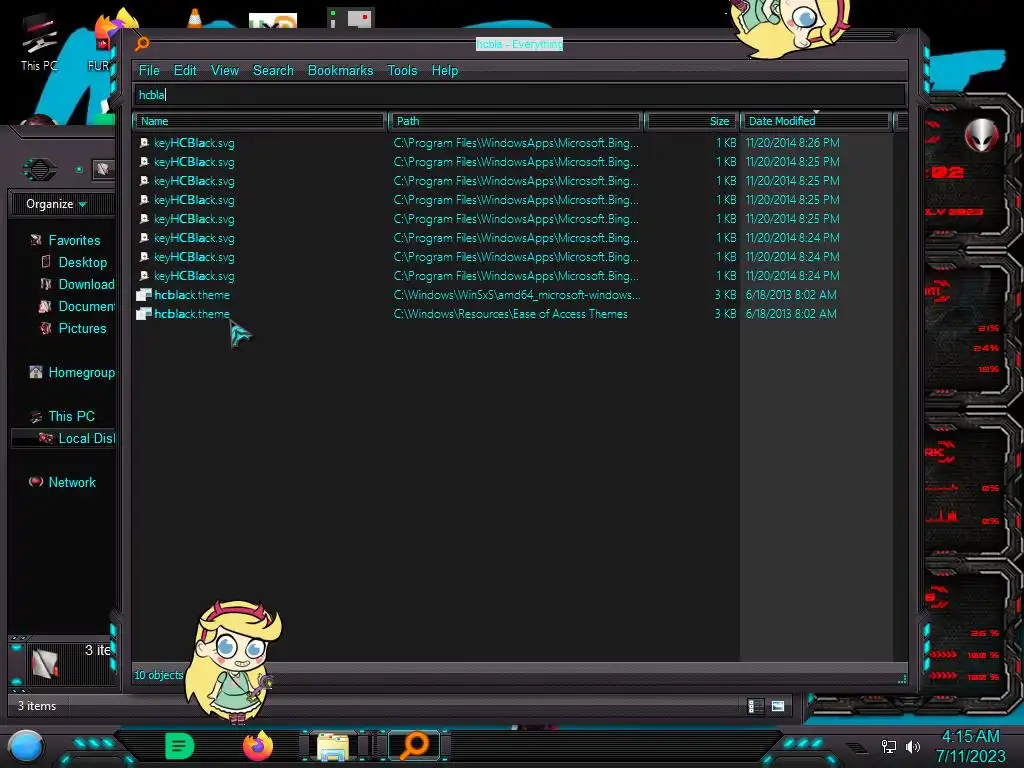Select Favorites in Explorer navigation pane
Image resolution: width=1024 pixels, height=768 pixels.
point(74,240)
